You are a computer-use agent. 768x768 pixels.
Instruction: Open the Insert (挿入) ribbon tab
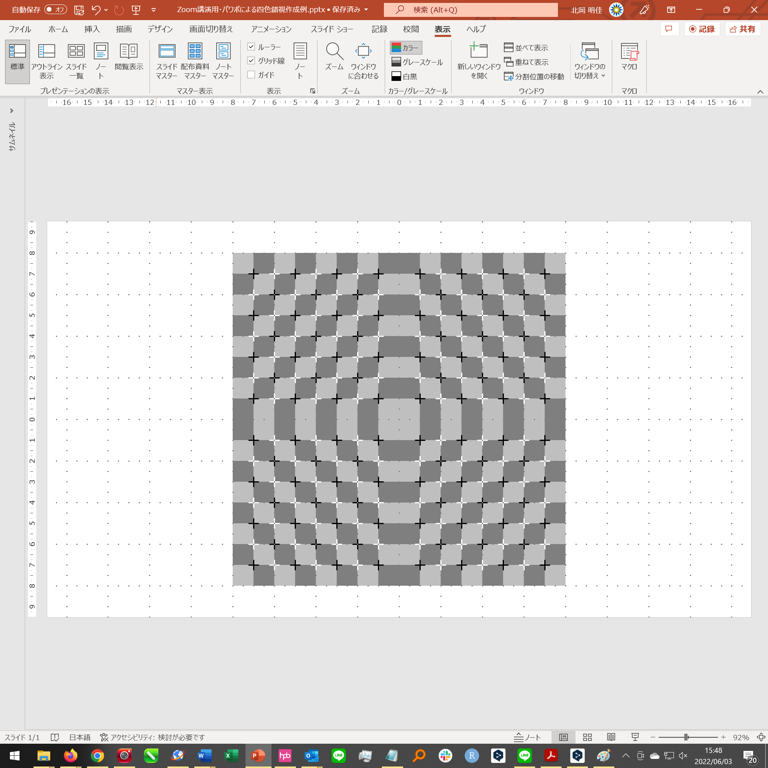[x=92, y=30]
